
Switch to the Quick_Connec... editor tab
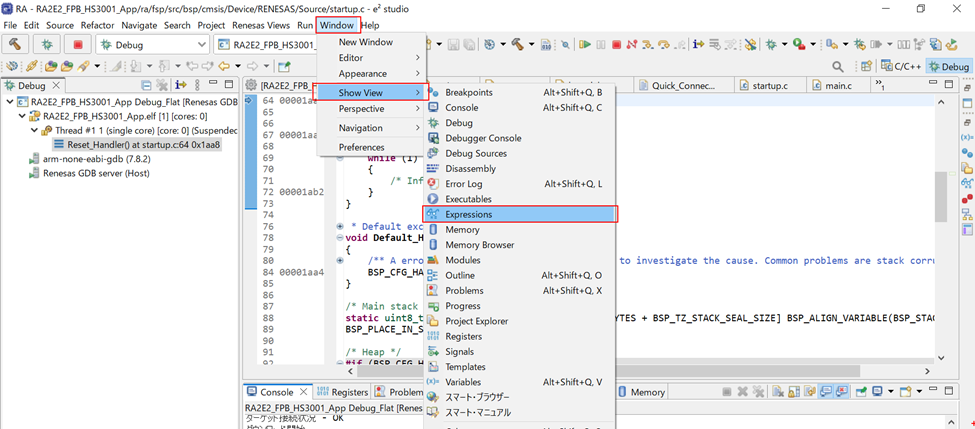tap(684, 86)
